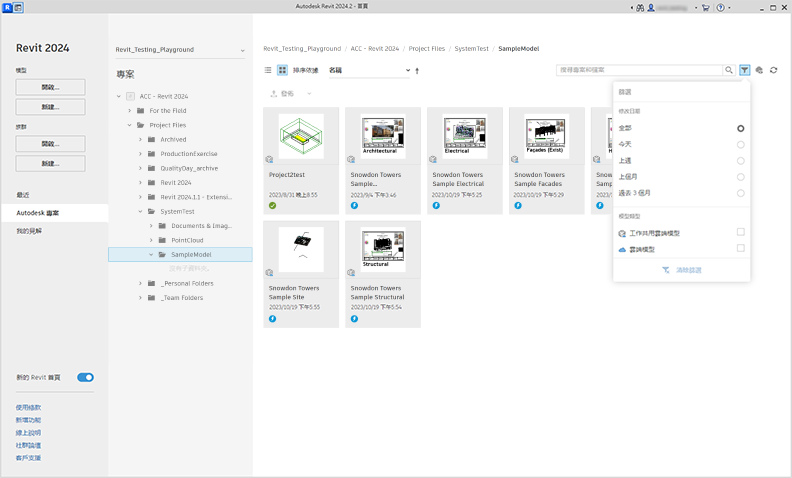Open the first link at bottom of sidebar
The width and height of the screenshot is (792, 478).
pos(28,407)
